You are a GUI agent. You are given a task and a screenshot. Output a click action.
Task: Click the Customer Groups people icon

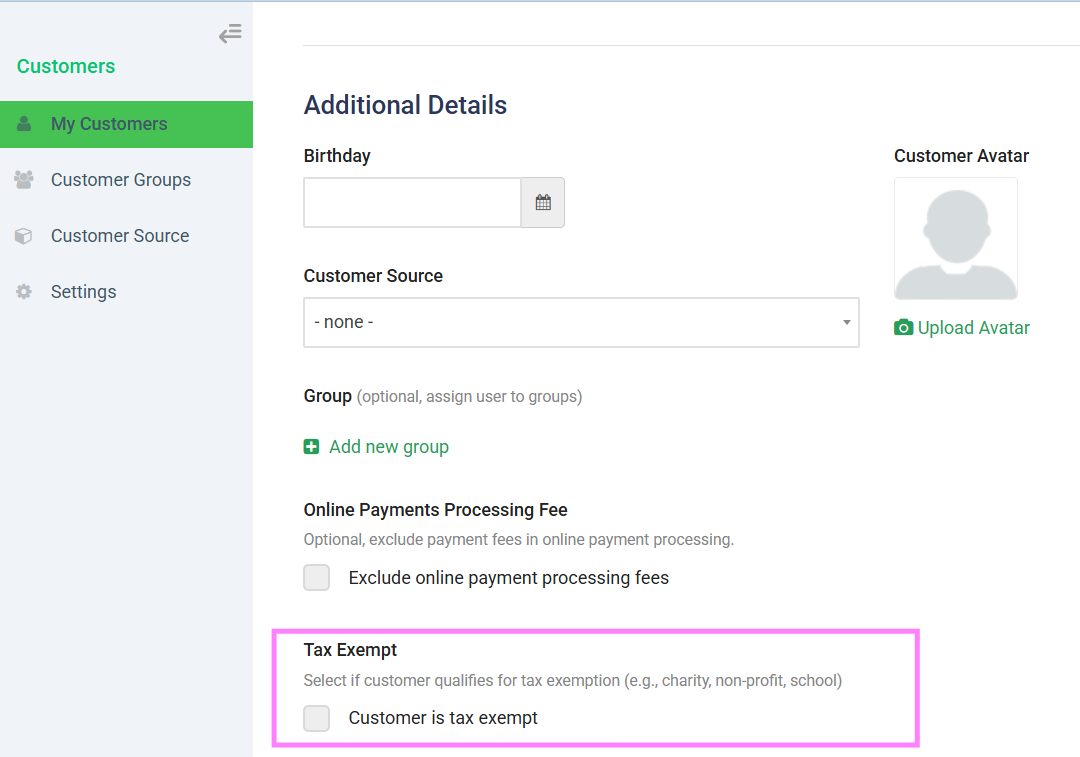coord(24,180)
